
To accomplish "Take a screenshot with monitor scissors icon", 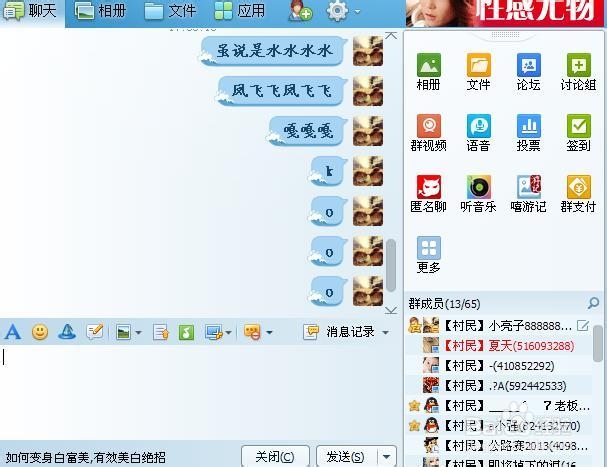I will (214, 332).
